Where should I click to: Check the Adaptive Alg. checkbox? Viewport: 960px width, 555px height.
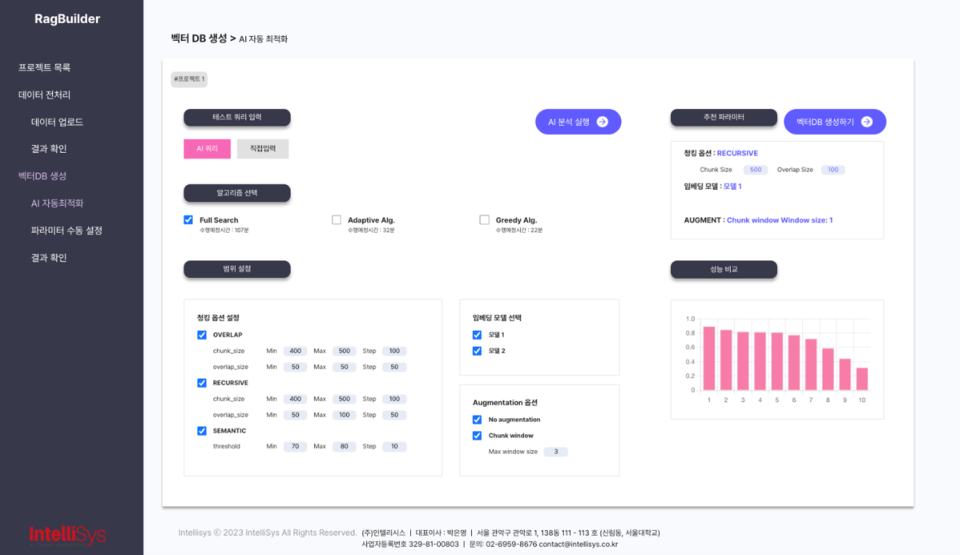point(337,220)
